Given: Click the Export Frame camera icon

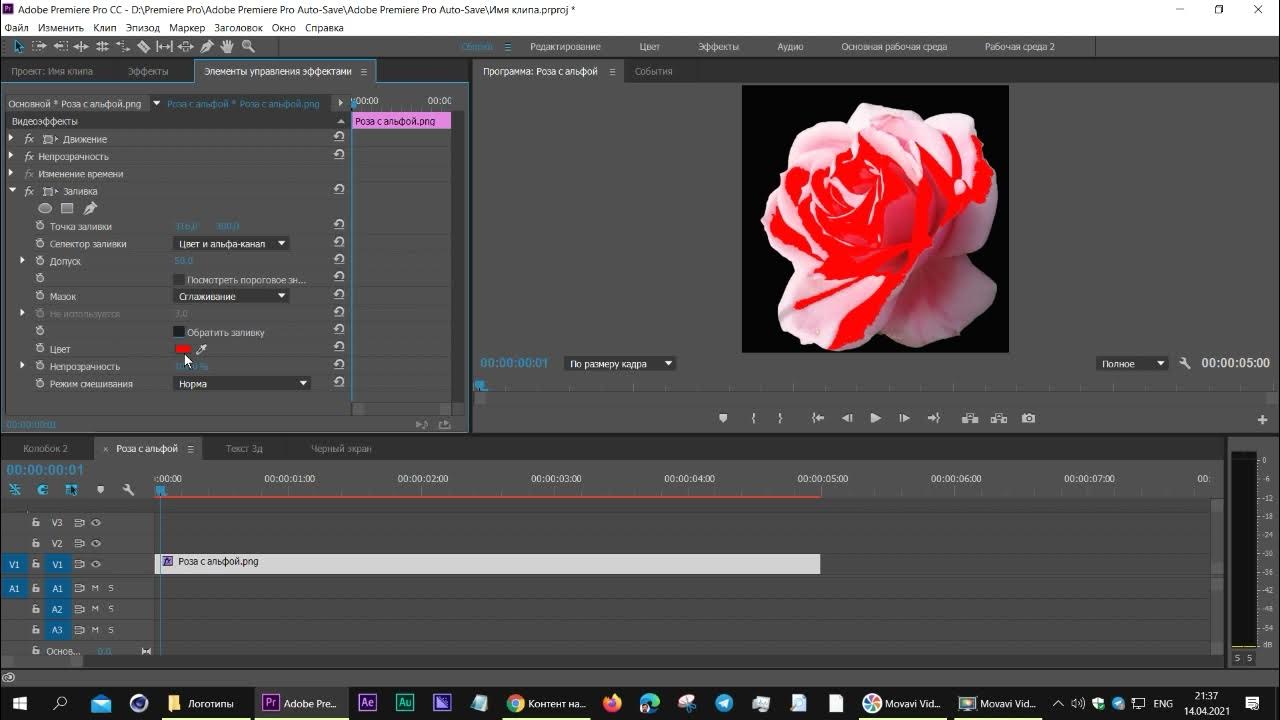Looking at the screenshot, I should coord(1028,418).
